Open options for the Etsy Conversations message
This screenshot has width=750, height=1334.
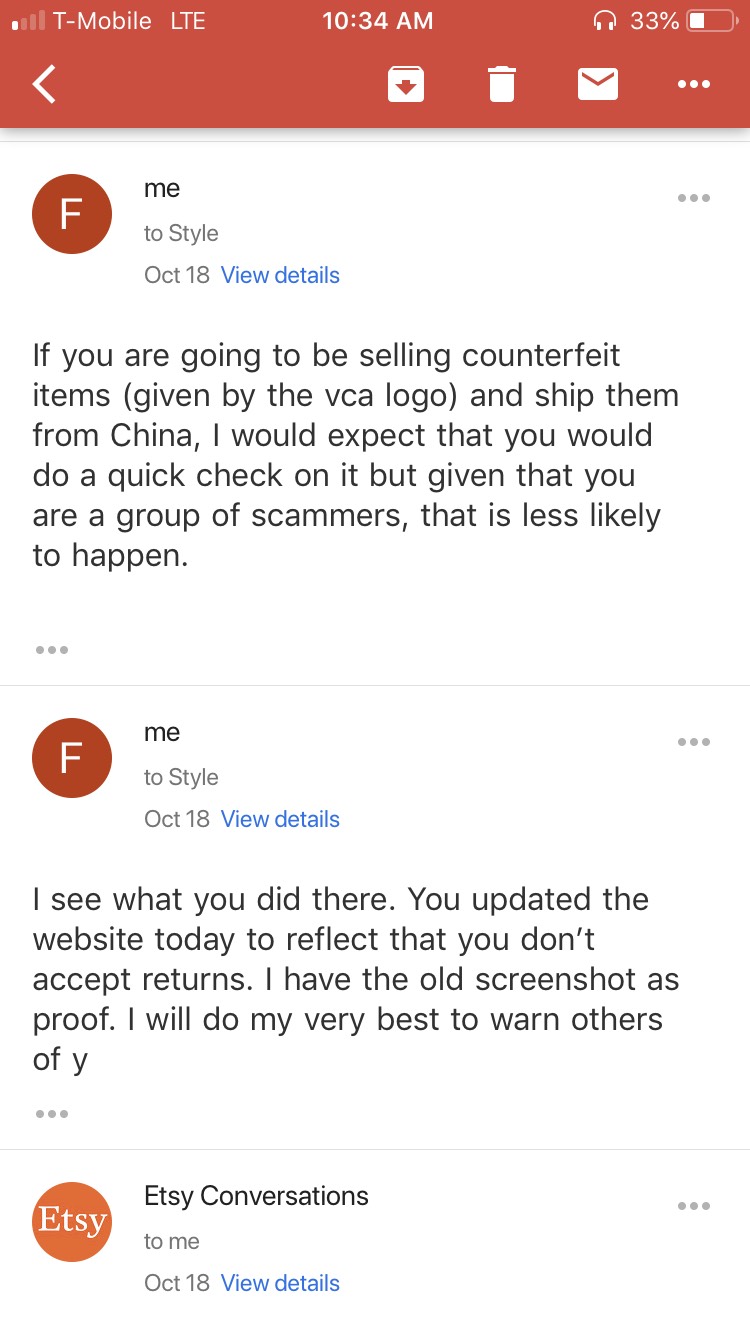693,1206
